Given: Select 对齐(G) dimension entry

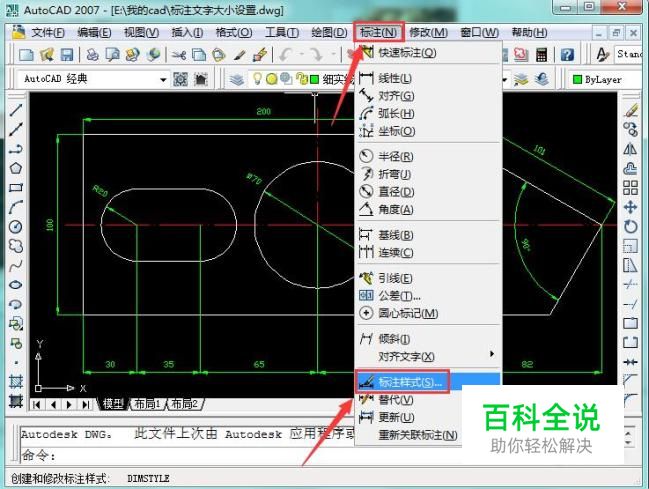Looking at the screenshot, I should (428, 96).
